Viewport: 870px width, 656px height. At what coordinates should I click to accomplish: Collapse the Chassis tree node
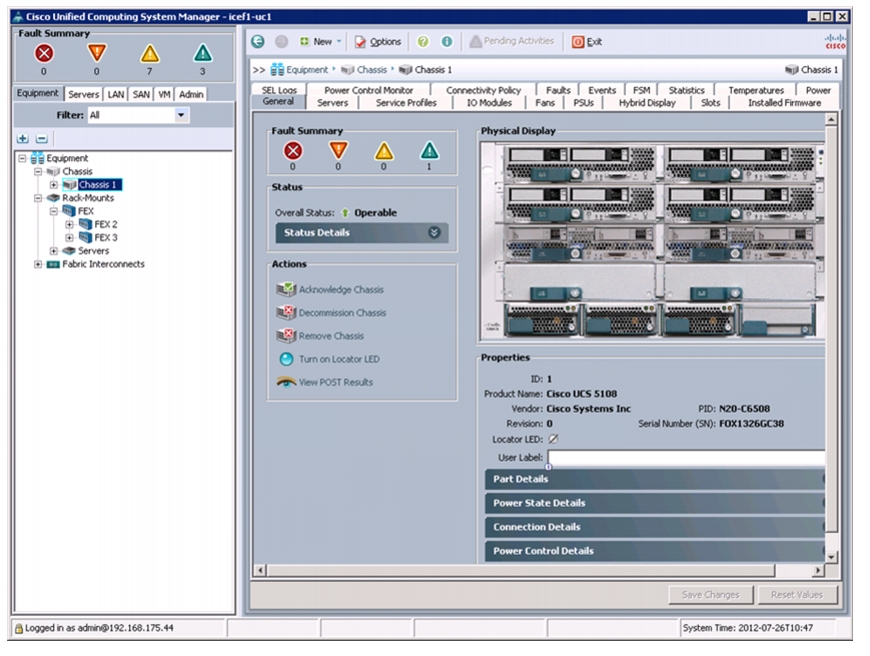(38, 171)
